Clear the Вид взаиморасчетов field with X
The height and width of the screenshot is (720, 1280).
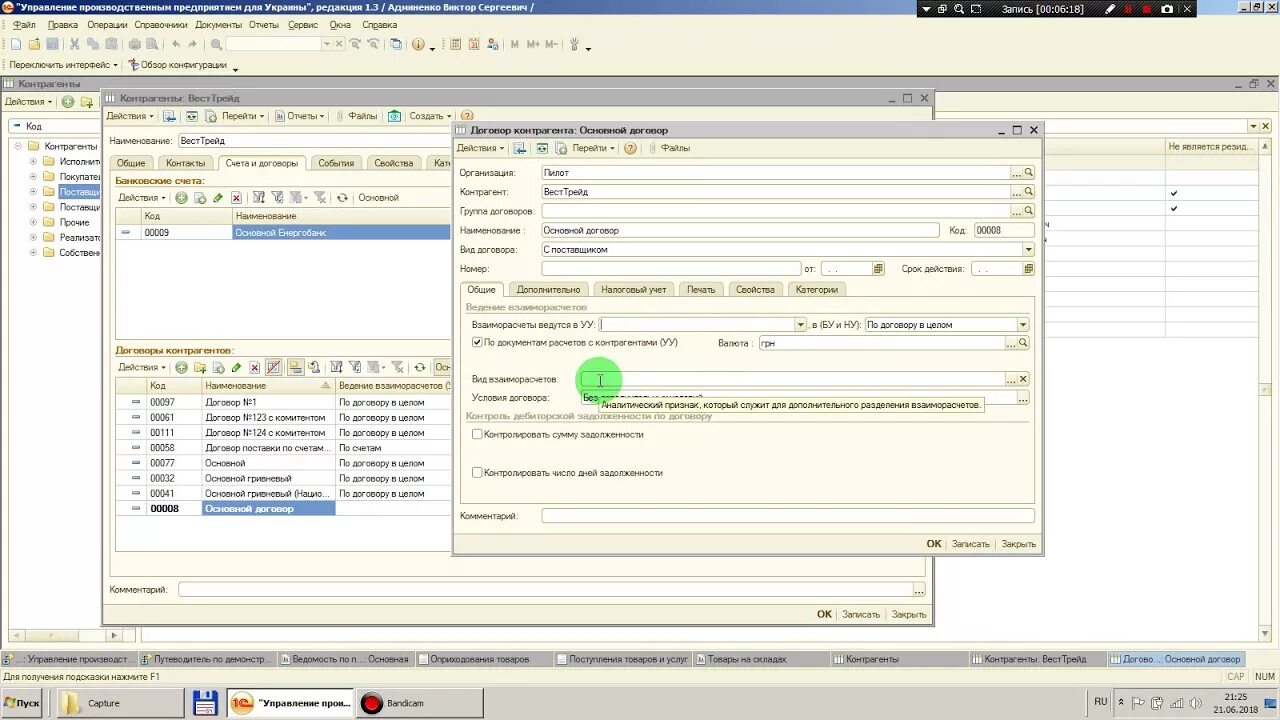coord(1023,380)
